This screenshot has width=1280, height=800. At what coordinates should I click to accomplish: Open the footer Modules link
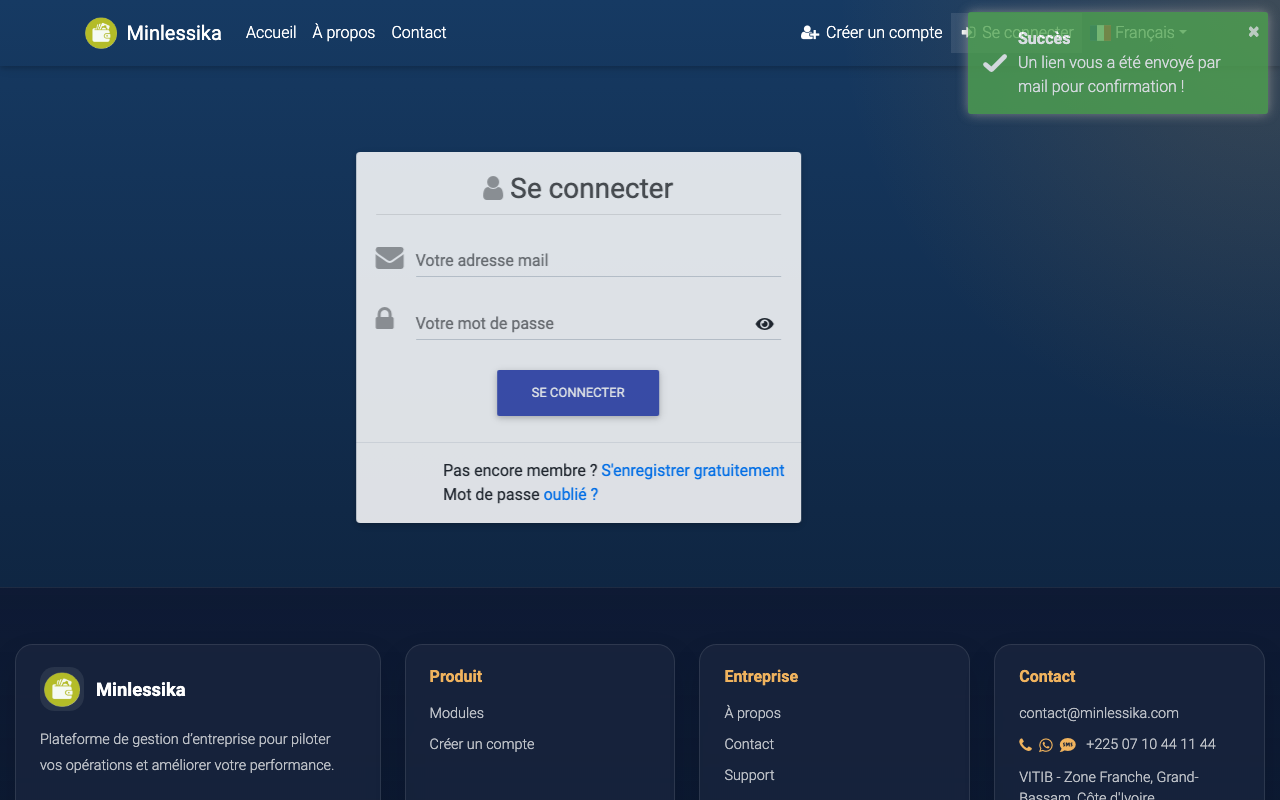(x=457, y=713)
